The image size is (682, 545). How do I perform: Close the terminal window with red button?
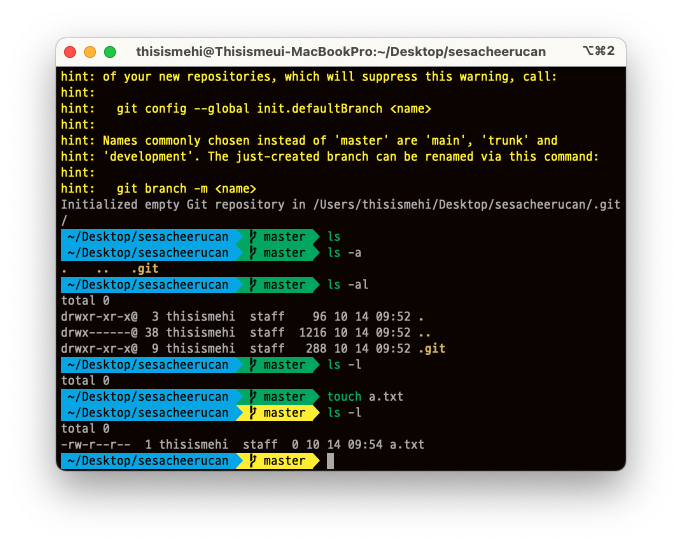[x=70, y=52]
